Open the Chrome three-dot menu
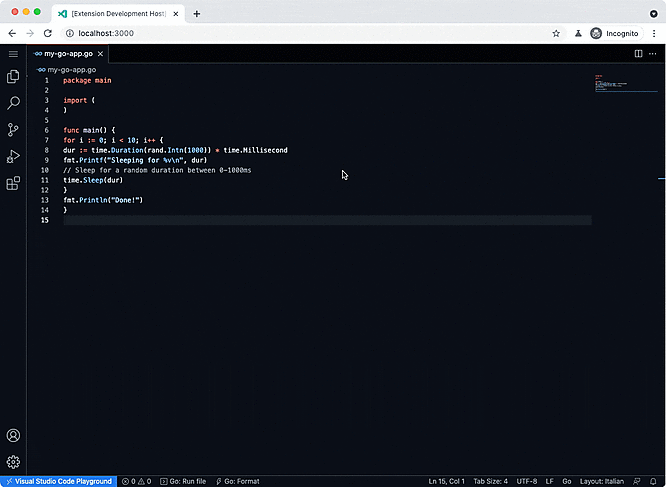This screenshot has width=666, height=487. point(654,34)
